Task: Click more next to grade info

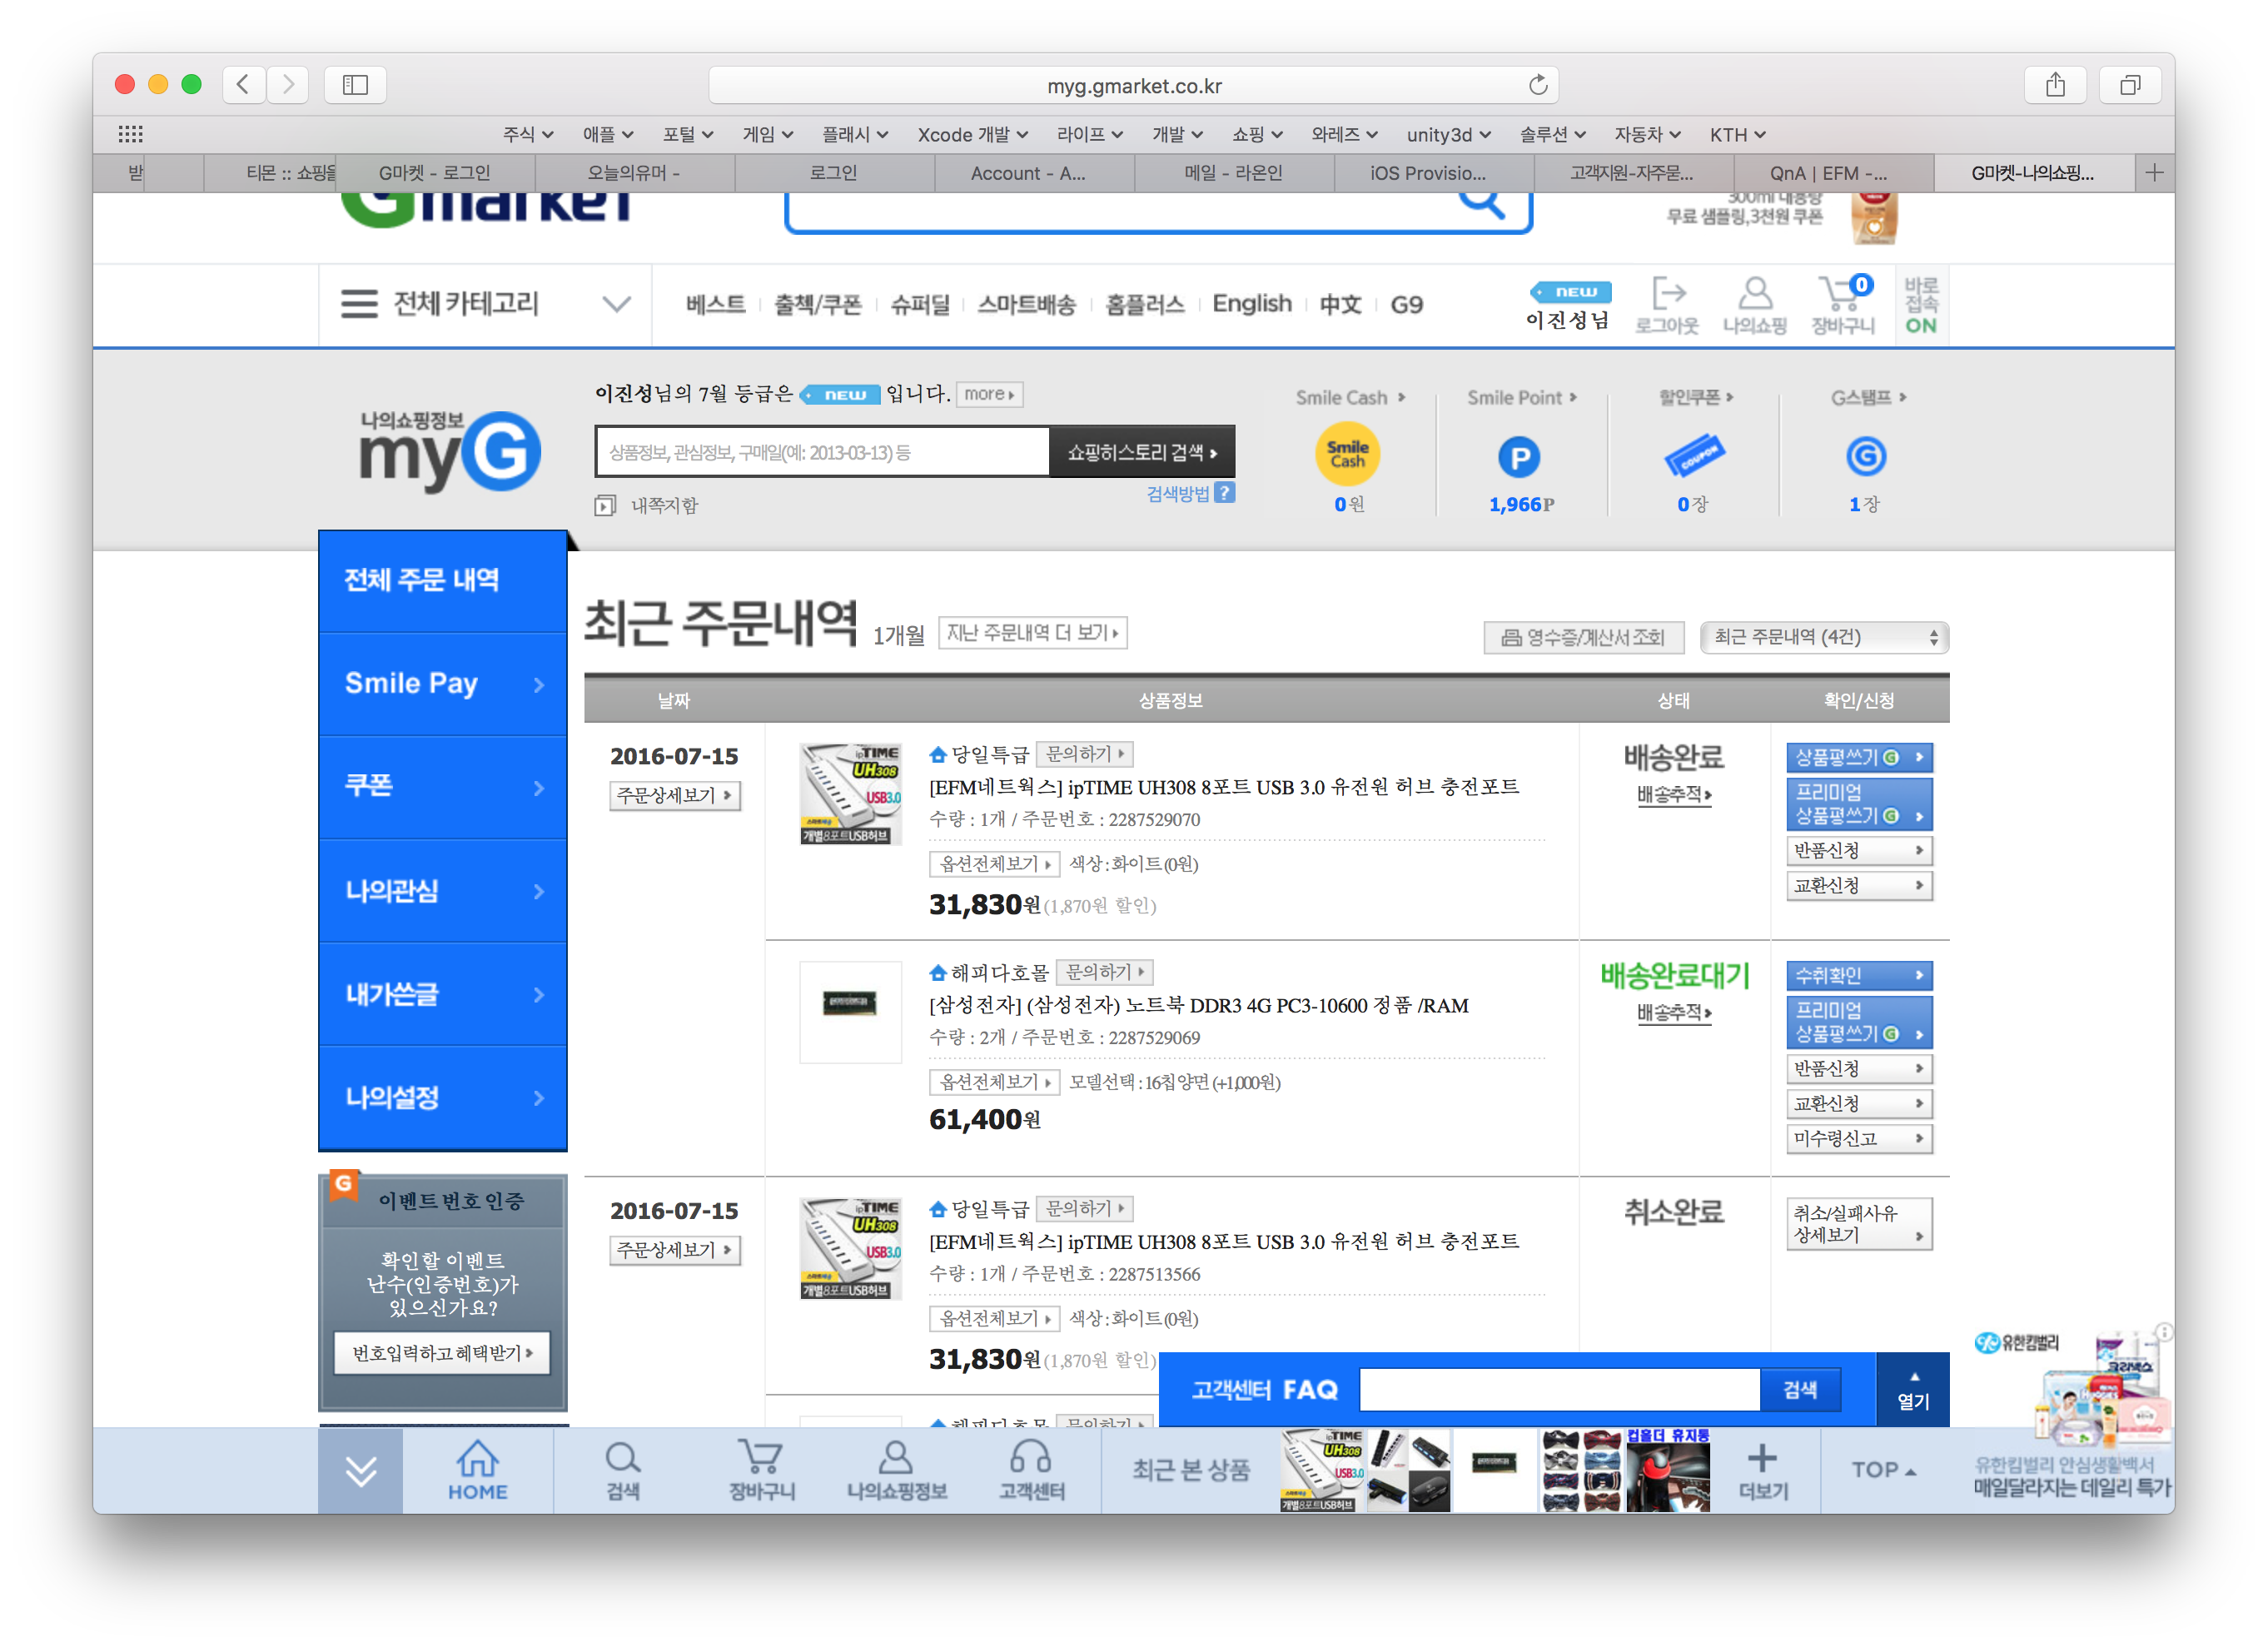Action: pos(989,394)
